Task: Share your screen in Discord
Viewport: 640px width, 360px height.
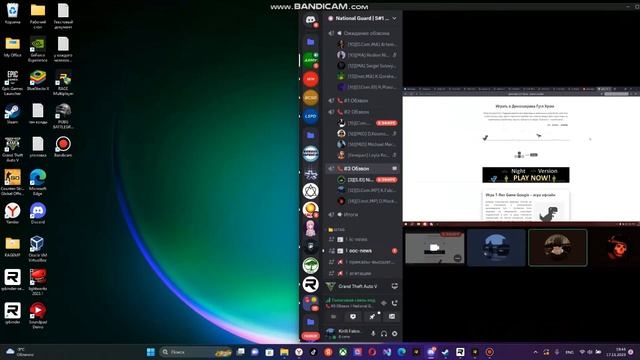Action: (353, 316)
